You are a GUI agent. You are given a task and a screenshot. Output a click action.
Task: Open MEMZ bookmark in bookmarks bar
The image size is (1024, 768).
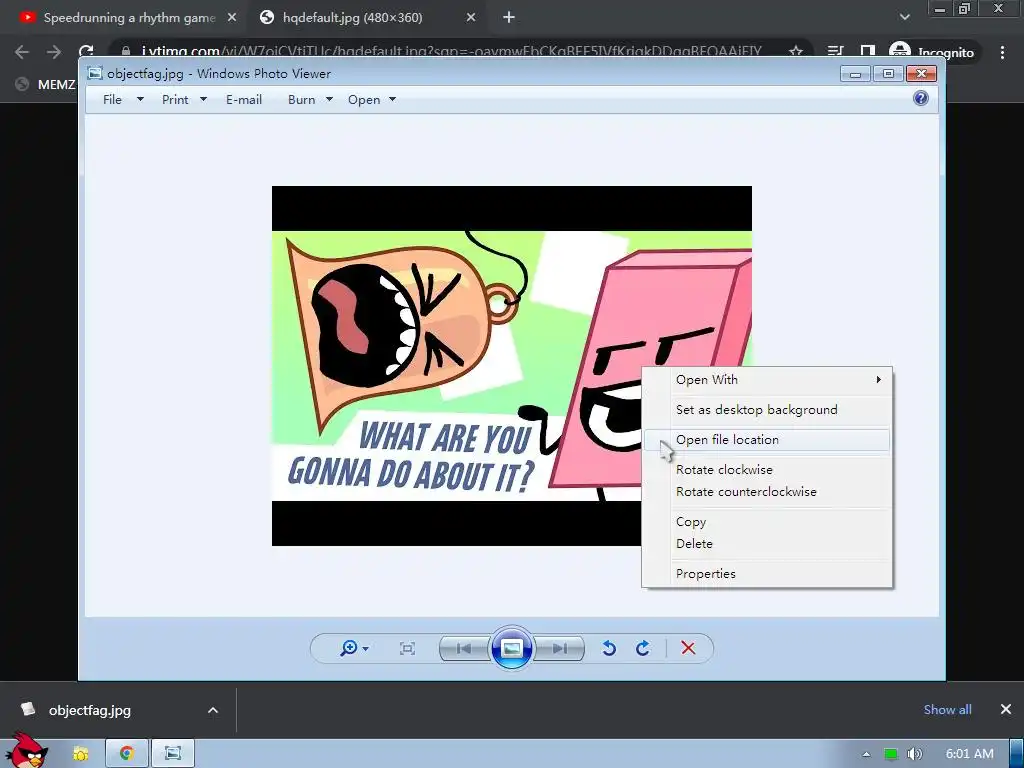46,84
